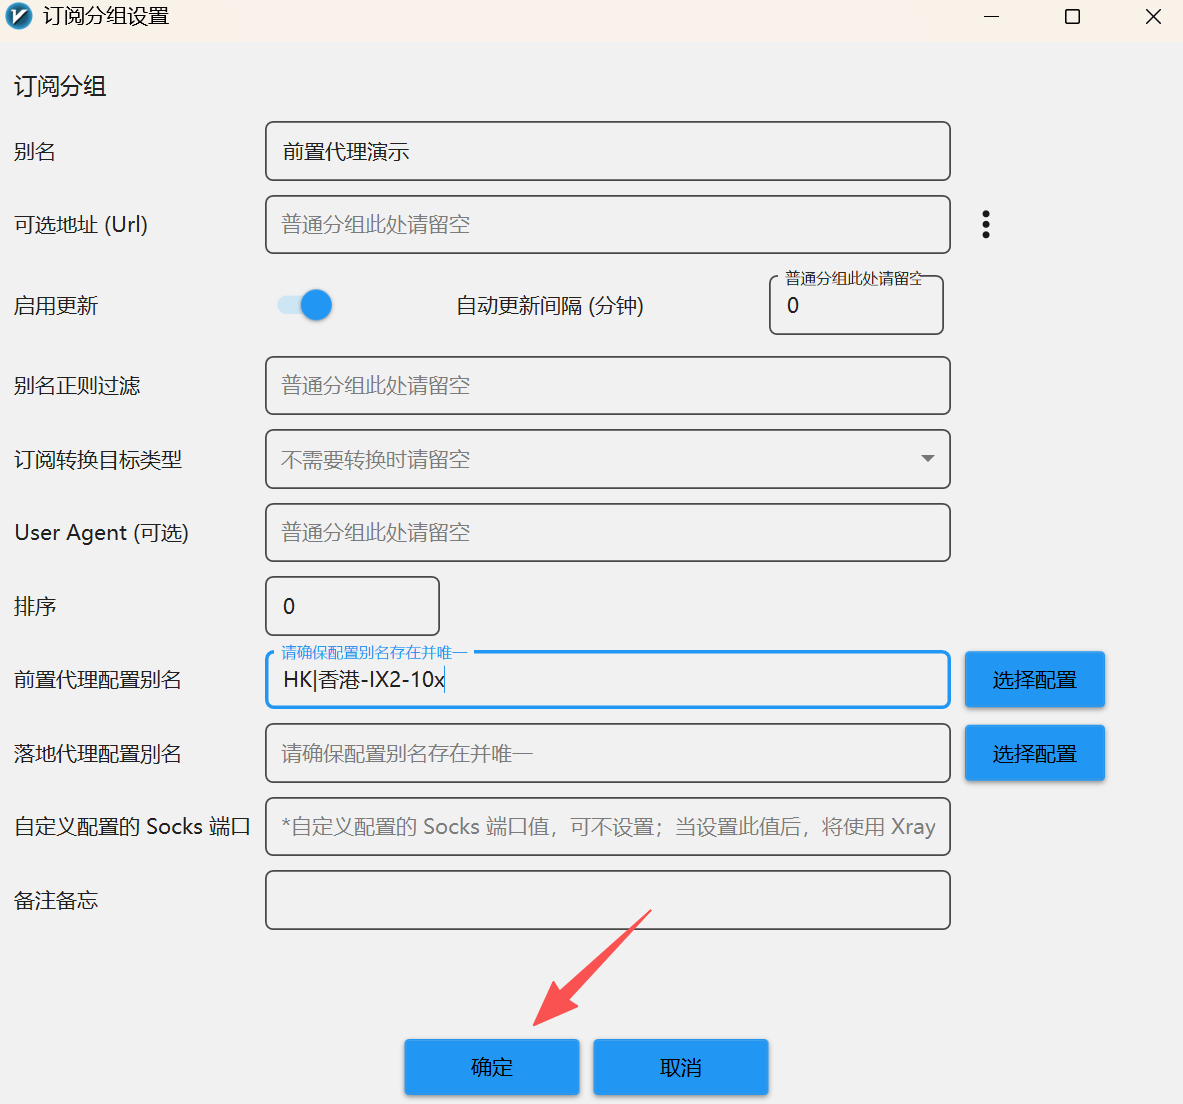Focus the 落地代理配置别名 input field
The image size is (1183, 1104).
pyautogui.click(x=607, y=753)
